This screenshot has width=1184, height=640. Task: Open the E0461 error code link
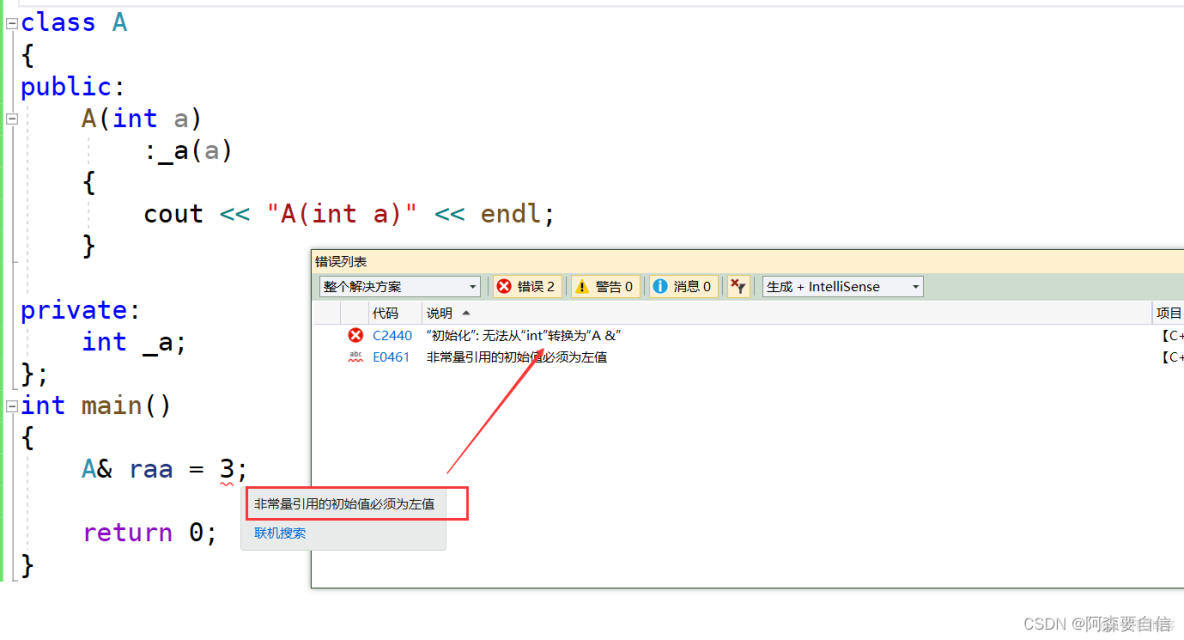[390, 357]
